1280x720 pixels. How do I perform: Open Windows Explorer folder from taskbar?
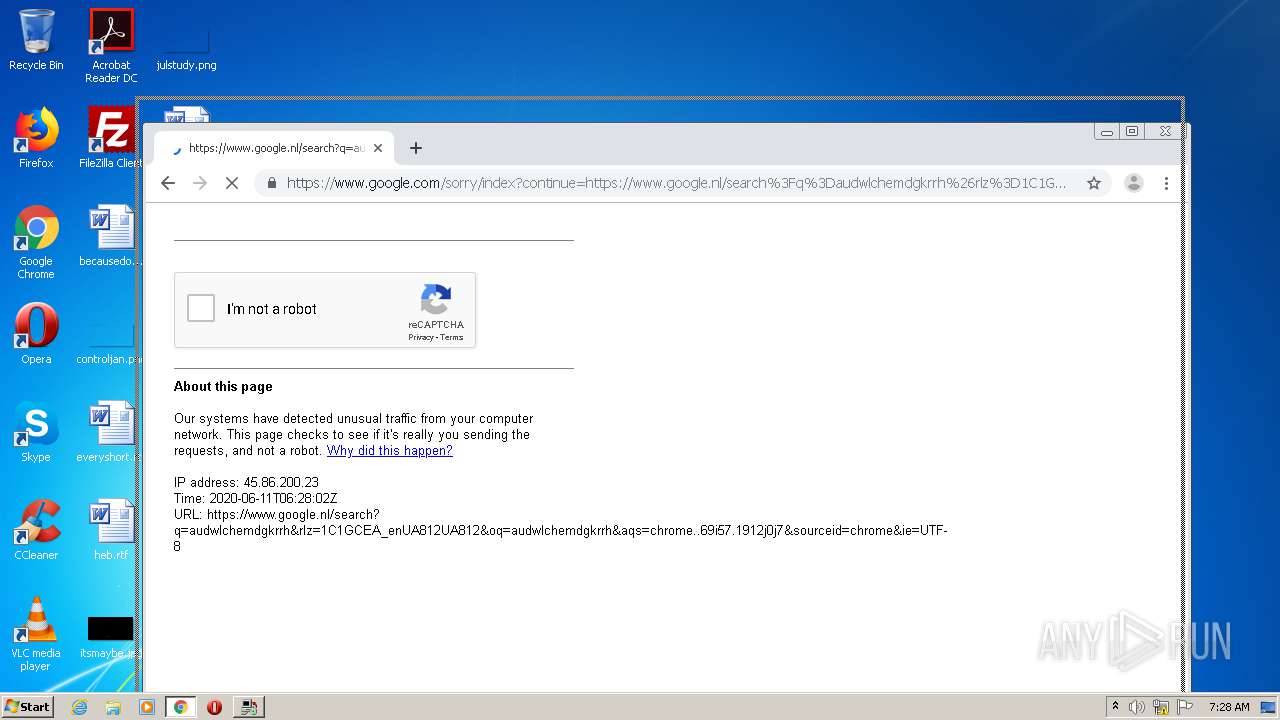point(113,707)
